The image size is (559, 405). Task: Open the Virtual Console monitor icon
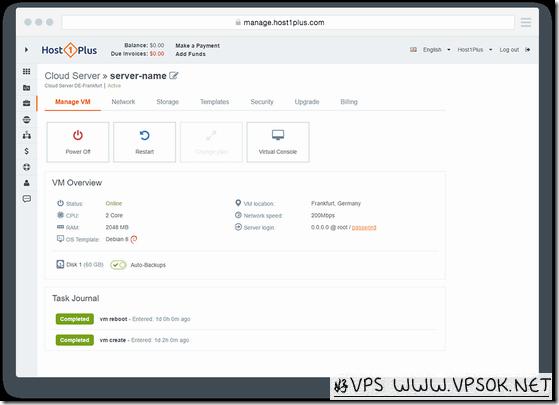278,135
